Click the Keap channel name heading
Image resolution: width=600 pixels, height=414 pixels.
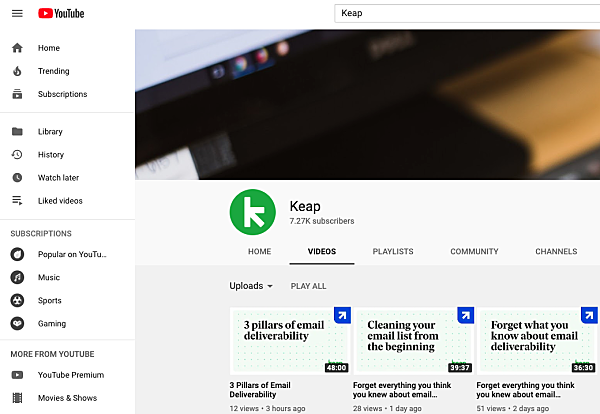pos(305,206)
